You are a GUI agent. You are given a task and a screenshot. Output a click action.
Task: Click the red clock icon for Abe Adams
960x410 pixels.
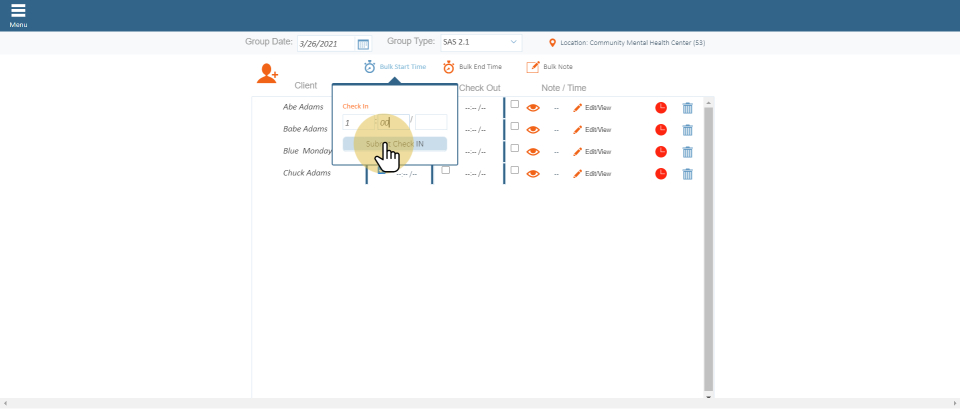[x=661, y=107]
